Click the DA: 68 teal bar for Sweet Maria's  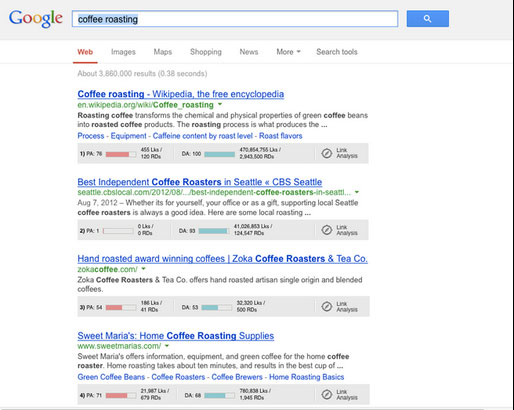click(x=219, y=395)
